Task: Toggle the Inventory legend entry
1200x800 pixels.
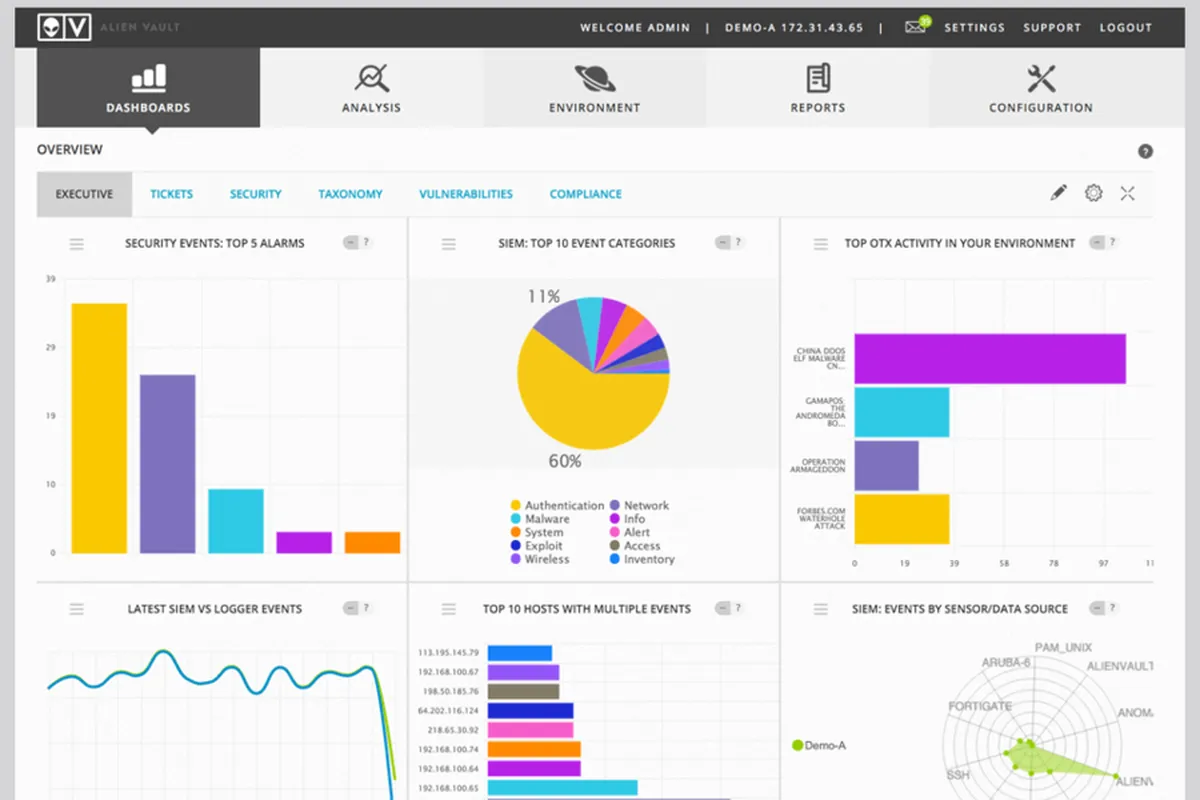Action: tap(642, 559)
